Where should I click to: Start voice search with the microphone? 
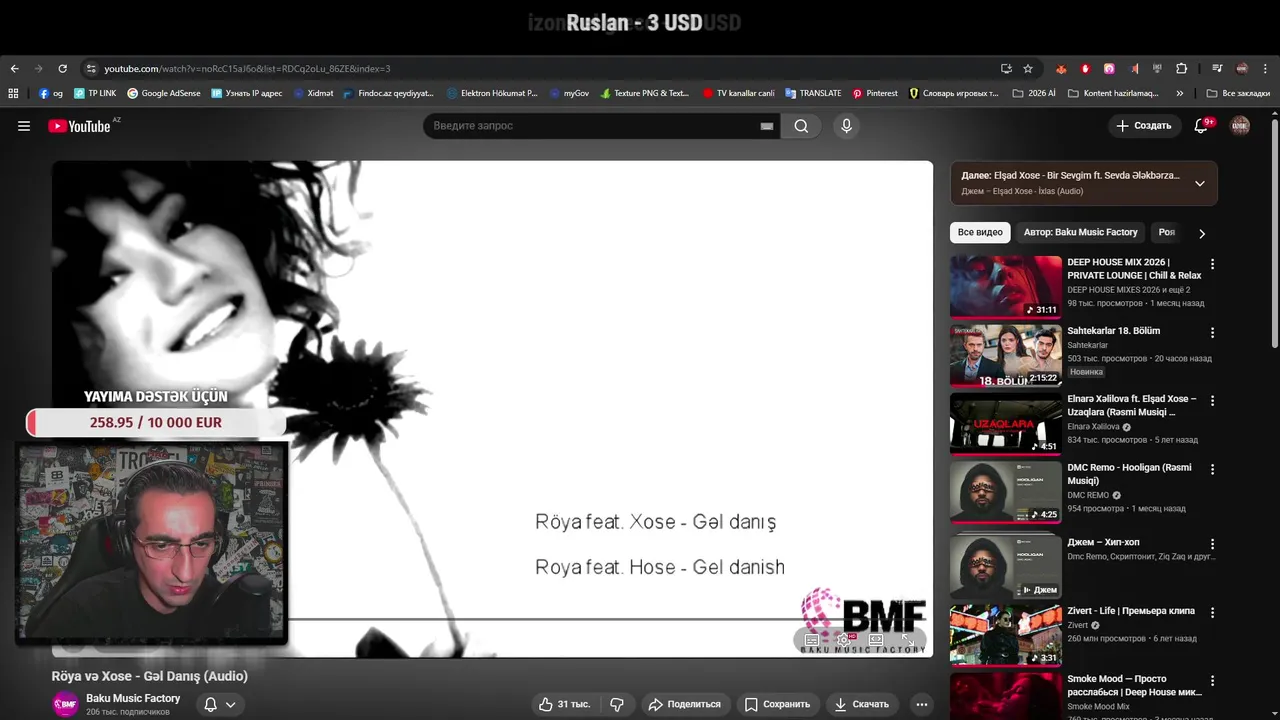[x=846, y=126]
